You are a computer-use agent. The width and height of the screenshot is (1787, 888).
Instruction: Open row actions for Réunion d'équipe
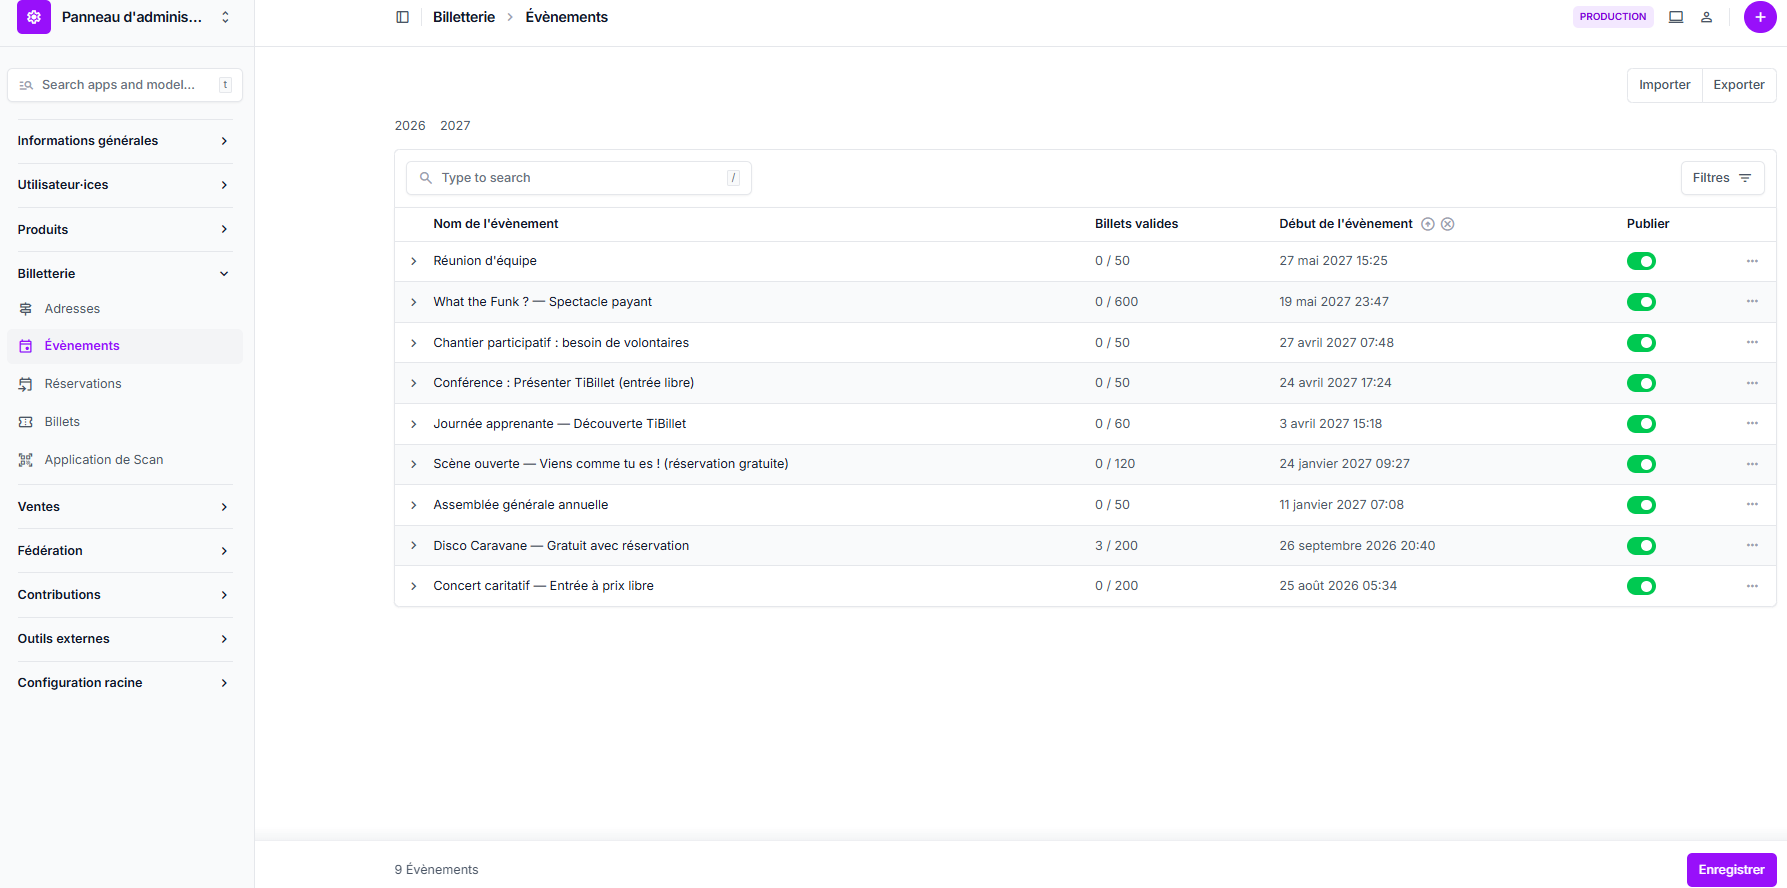tap(1752, 261)
